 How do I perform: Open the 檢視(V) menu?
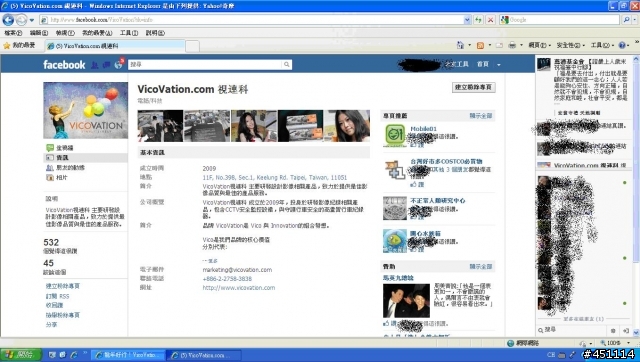pos(65,33)
